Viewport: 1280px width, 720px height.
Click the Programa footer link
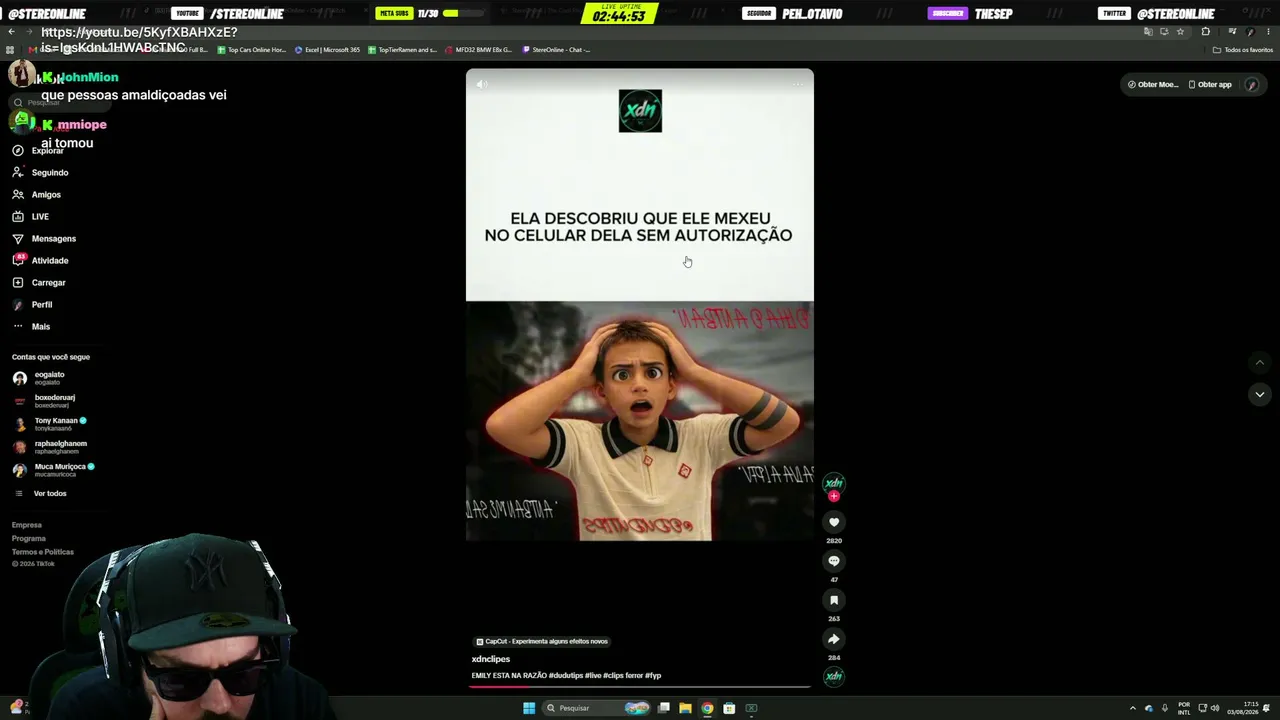pyautogui.click(x=29, y=538)
